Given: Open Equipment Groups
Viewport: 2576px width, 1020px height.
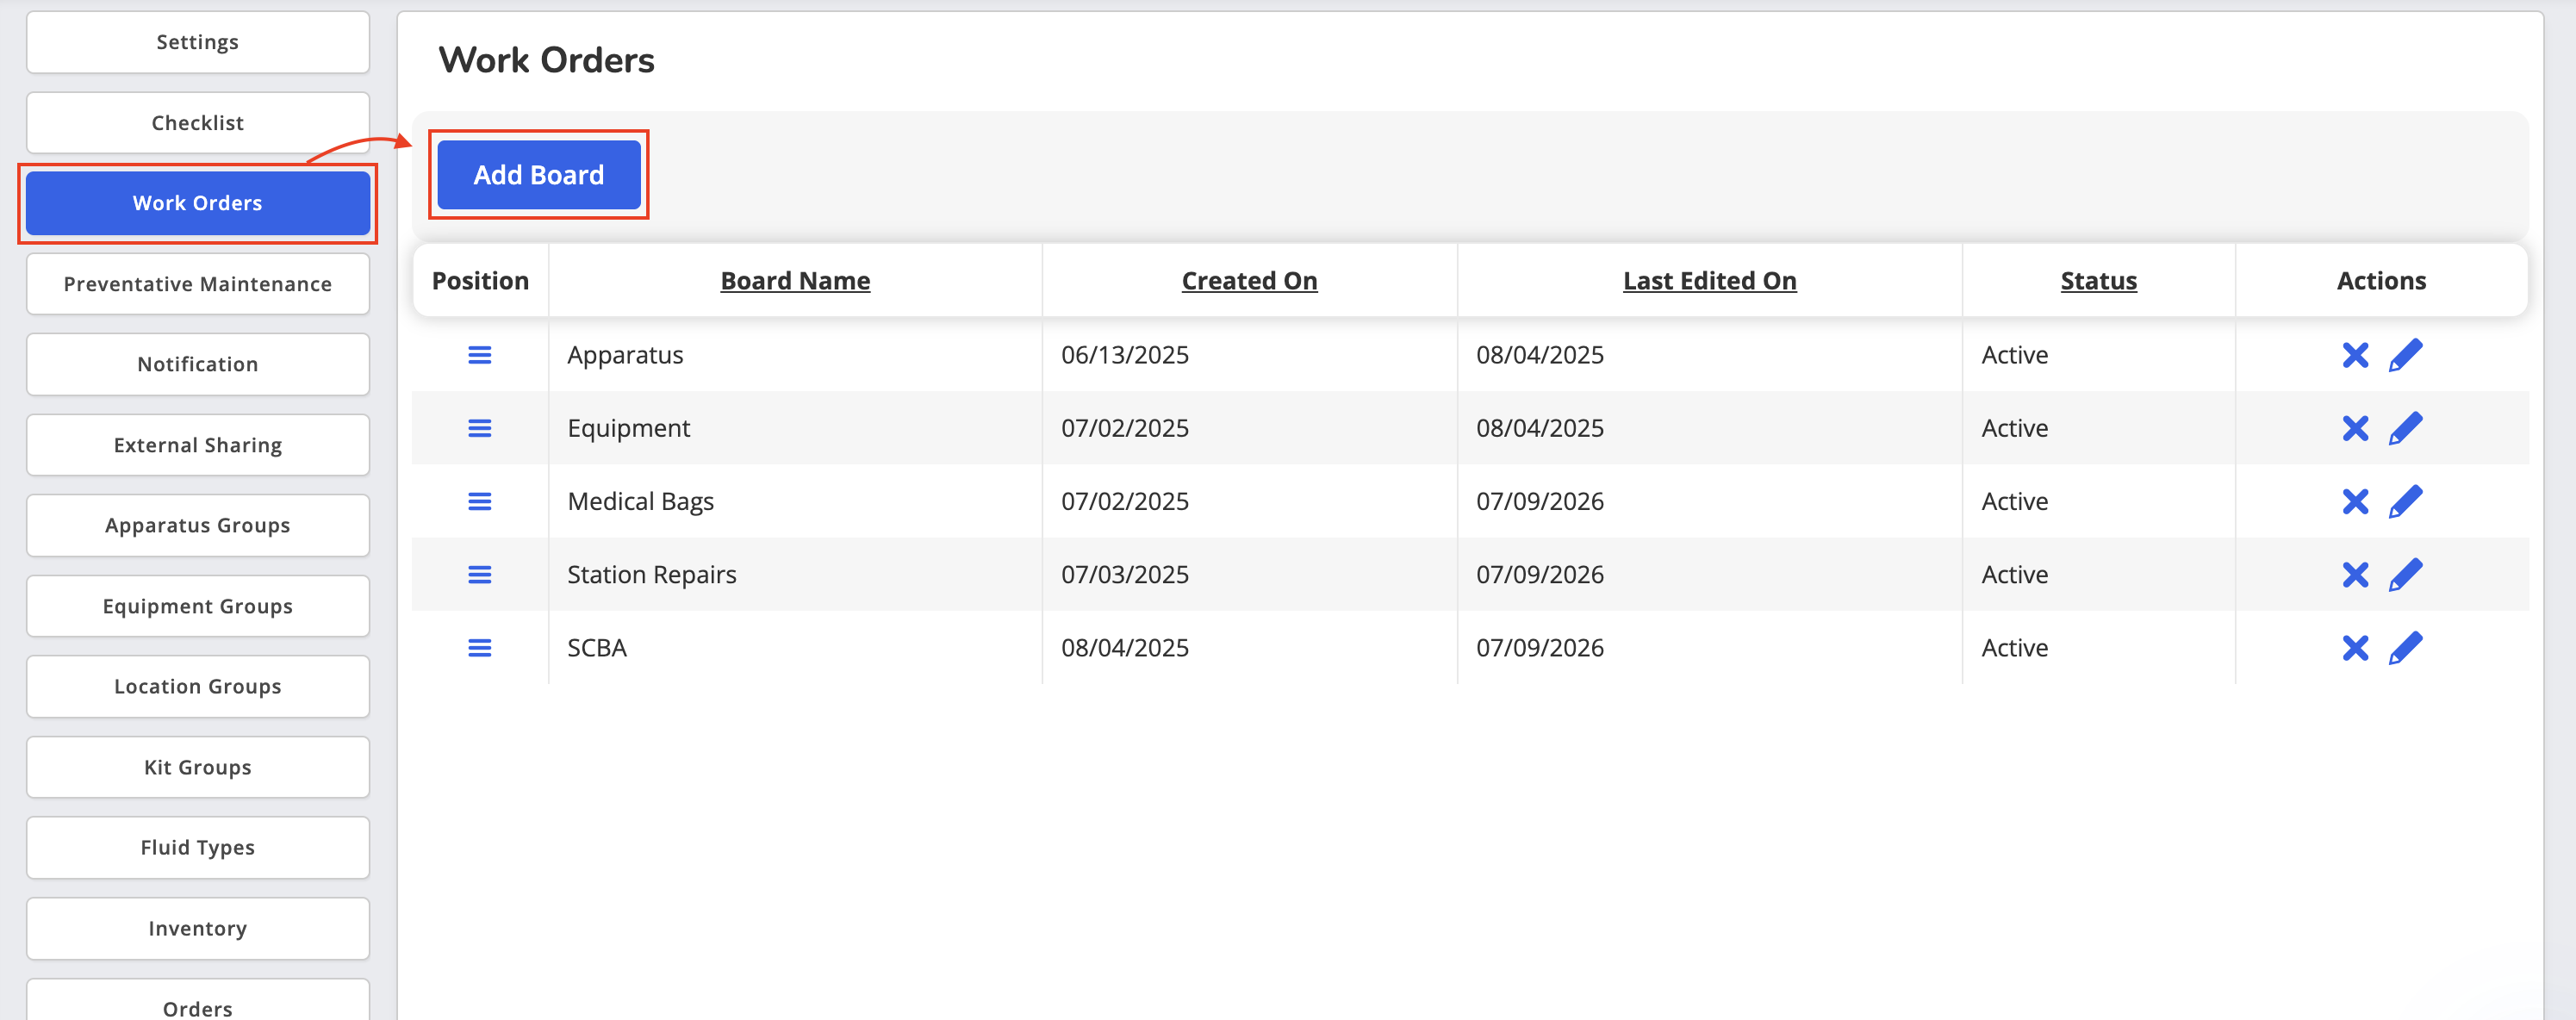Looking at the screenshot, I should point(198,606).
